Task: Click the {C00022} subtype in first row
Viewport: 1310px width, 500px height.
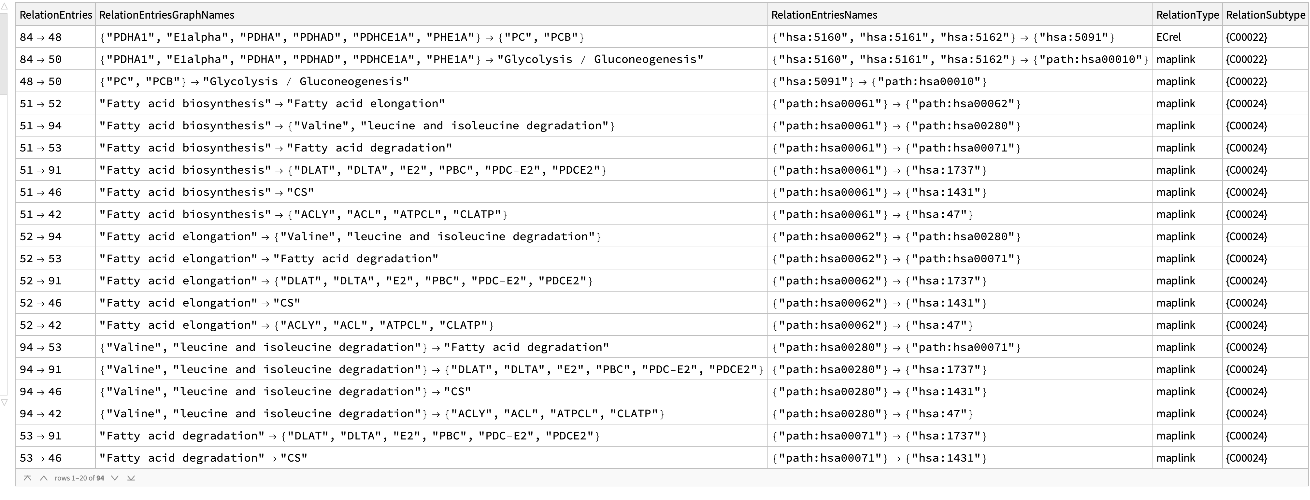Action: pos(1245,37)
